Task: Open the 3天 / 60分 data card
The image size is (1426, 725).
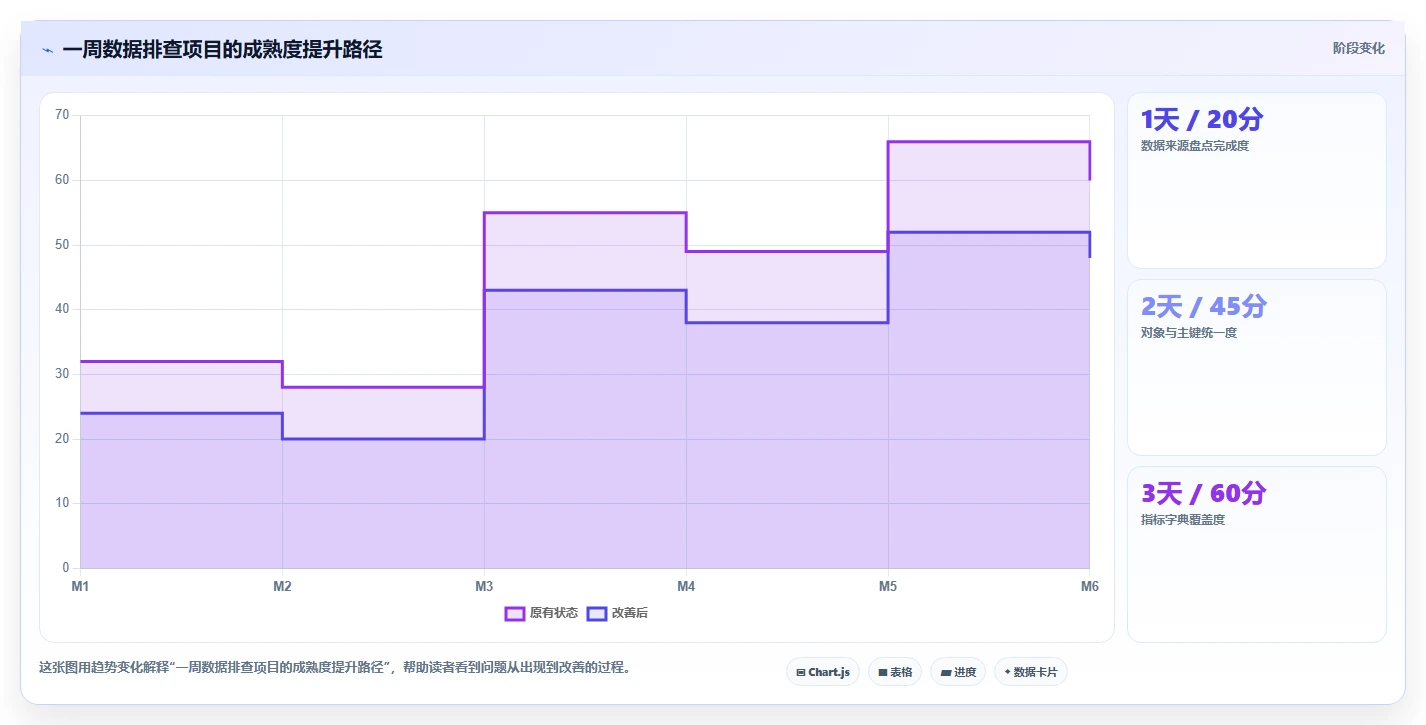Action: (x=1257, y=555)
